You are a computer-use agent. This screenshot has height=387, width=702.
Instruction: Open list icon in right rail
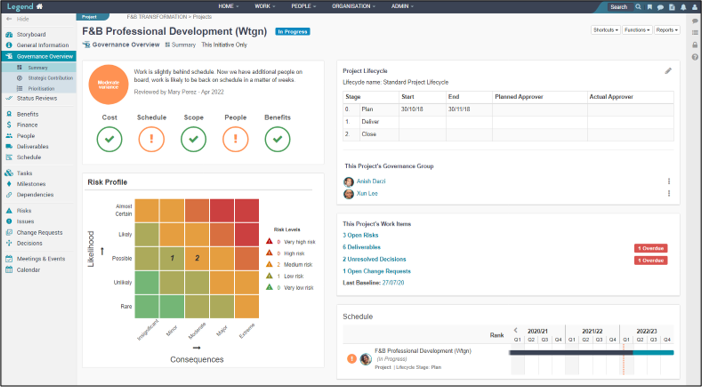(x=695, y=33)
